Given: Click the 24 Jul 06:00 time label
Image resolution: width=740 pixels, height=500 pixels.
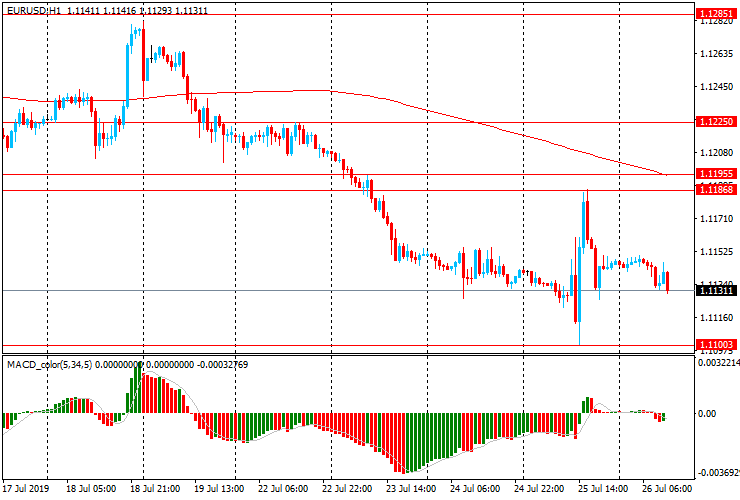Looking at the screenshot, I should coord(475,488).
